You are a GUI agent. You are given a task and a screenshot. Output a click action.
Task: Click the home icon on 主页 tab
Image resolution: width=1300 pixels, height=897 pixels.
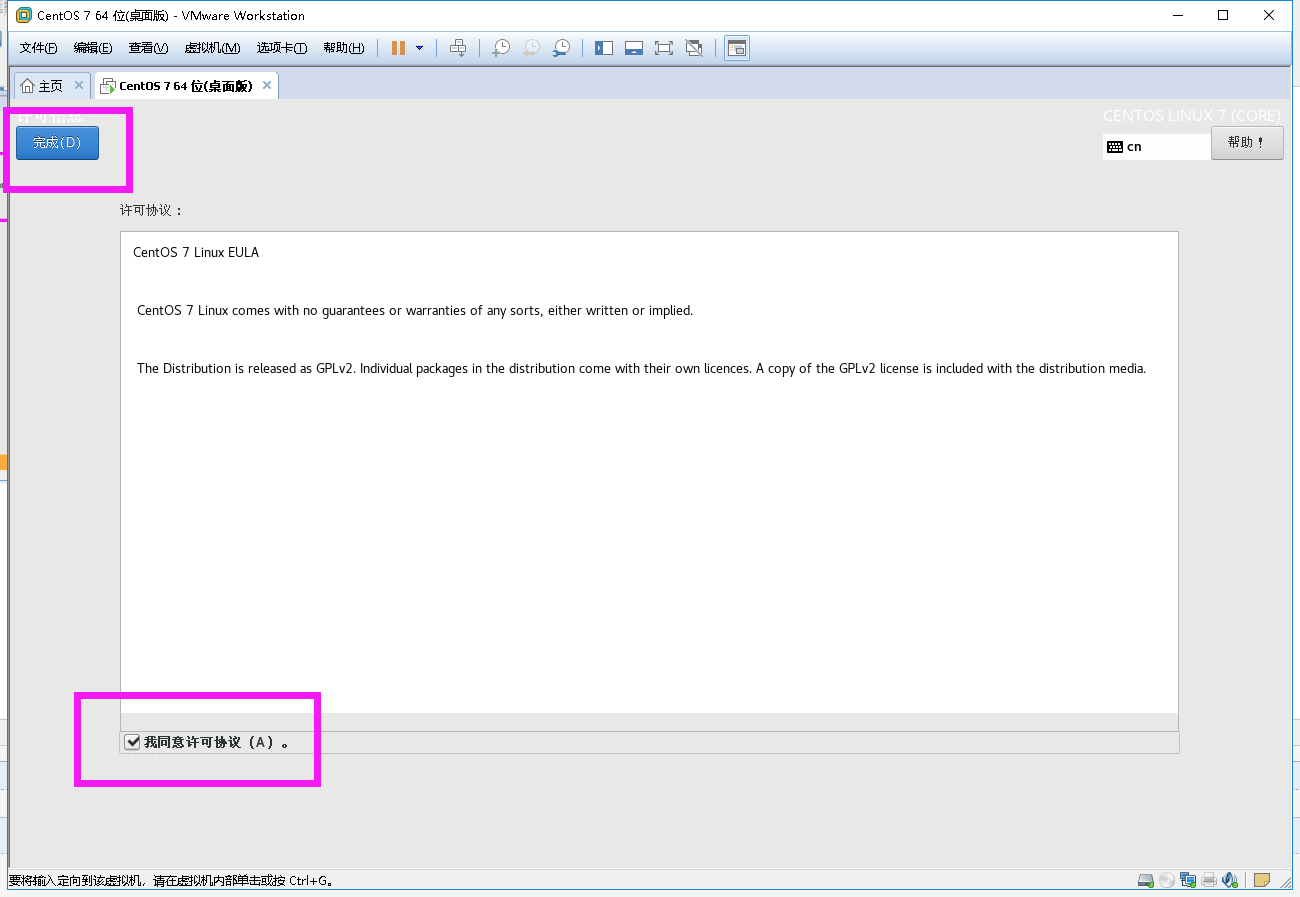tap(28, 86)
